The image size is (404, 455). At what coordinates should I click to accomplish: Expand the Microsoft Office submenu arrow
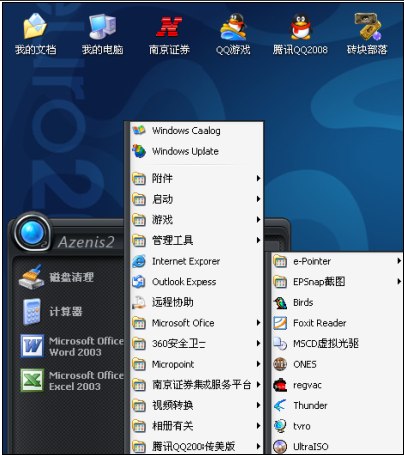[258, 323]
